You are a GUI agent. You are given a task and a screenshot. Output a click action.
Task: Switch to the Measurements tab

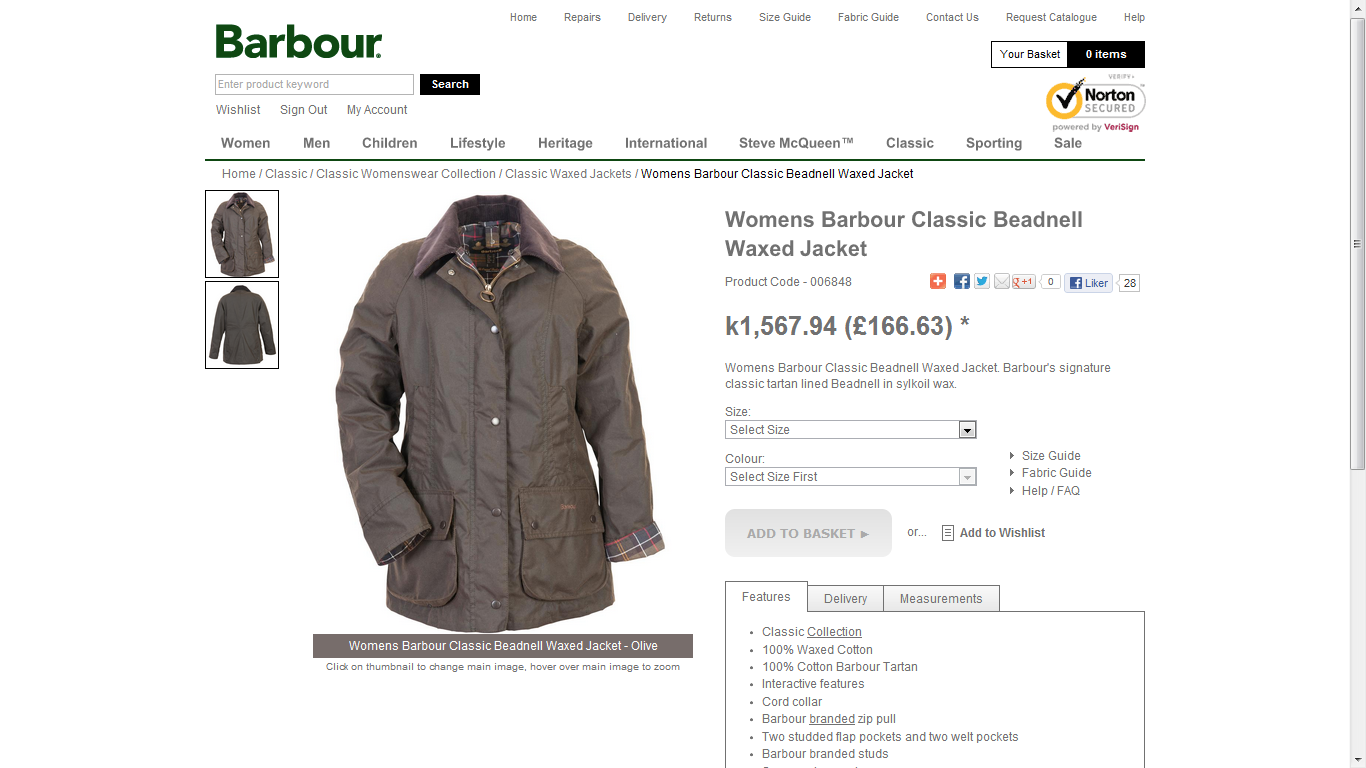point(941,599)
